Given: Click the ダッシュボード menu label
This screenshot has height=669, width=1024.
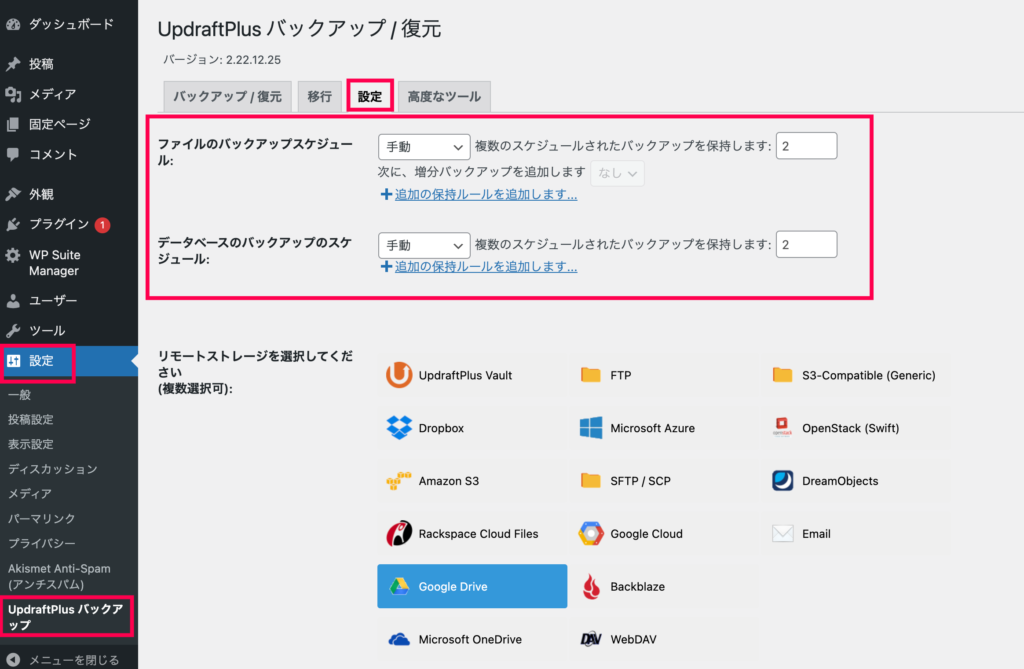Looking at the screenshot, I should 71,25.
